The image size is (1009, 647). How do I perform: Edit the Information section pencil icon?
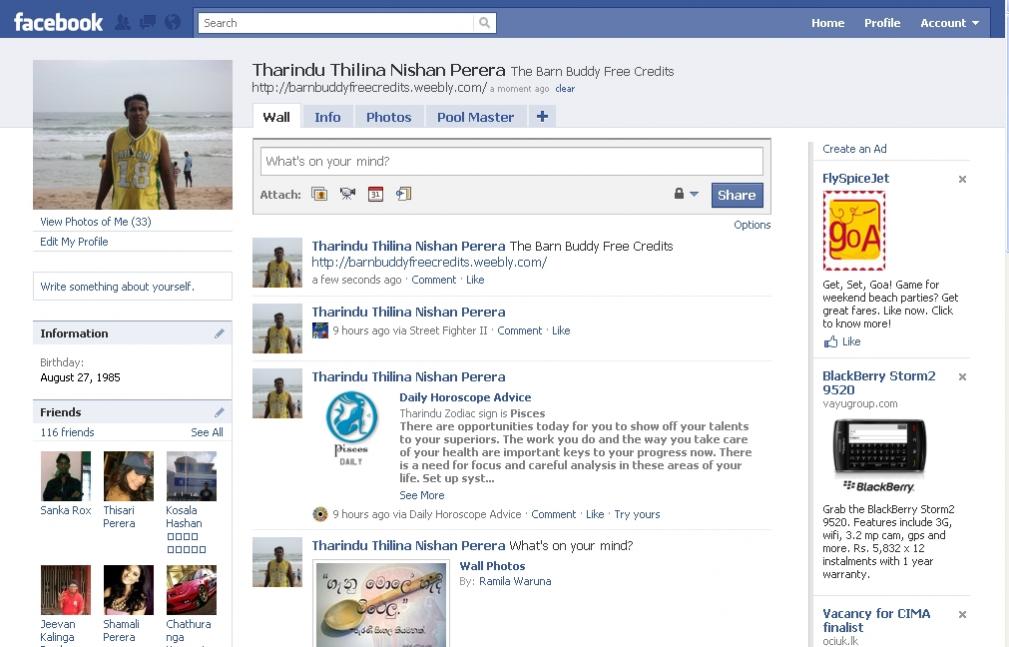click(219, 333)
